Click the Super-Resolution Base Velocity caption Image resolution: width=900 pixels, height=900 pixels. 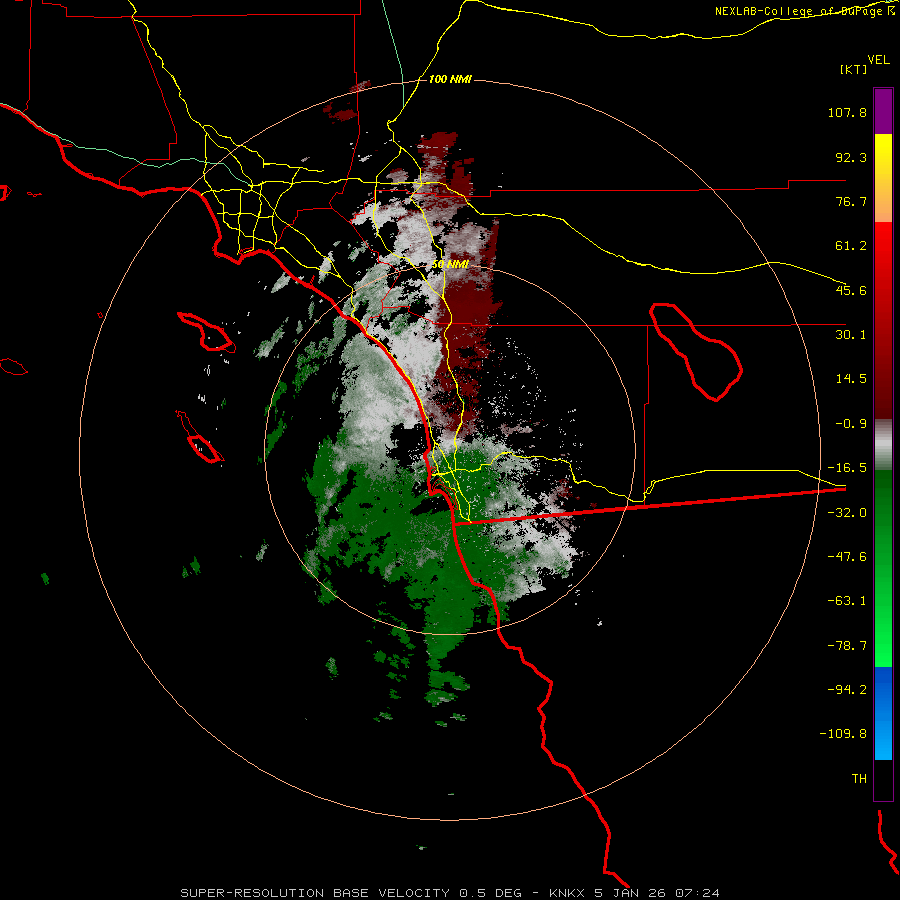pos(450,893)
